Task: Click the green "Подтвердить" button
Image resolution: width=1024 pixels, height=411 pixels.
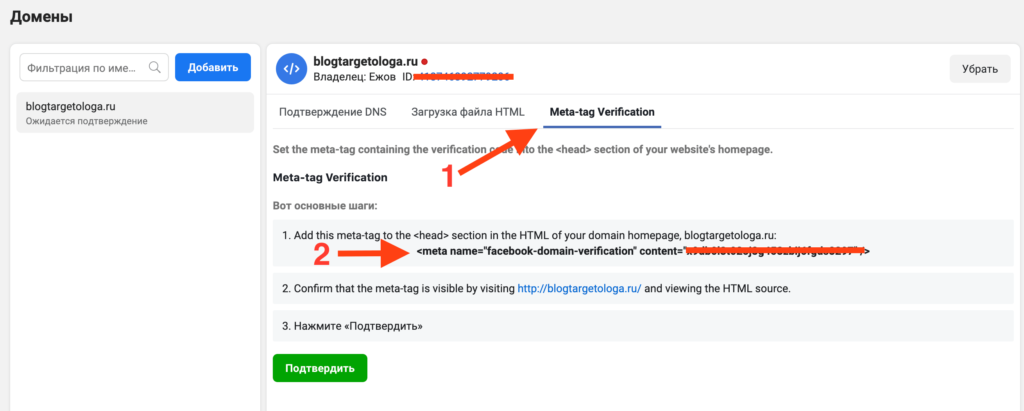Action: coord(320,368)
